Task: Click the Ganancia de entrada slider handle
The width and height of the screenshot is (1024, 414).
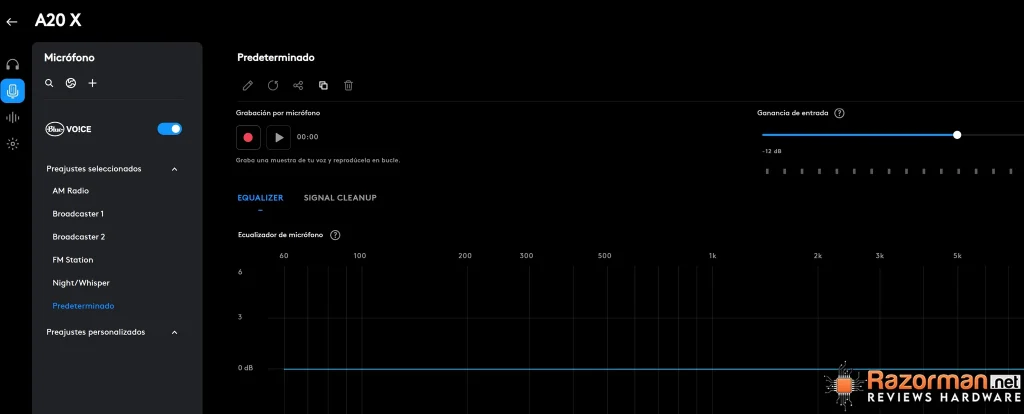Action: [x=957, y=135]
